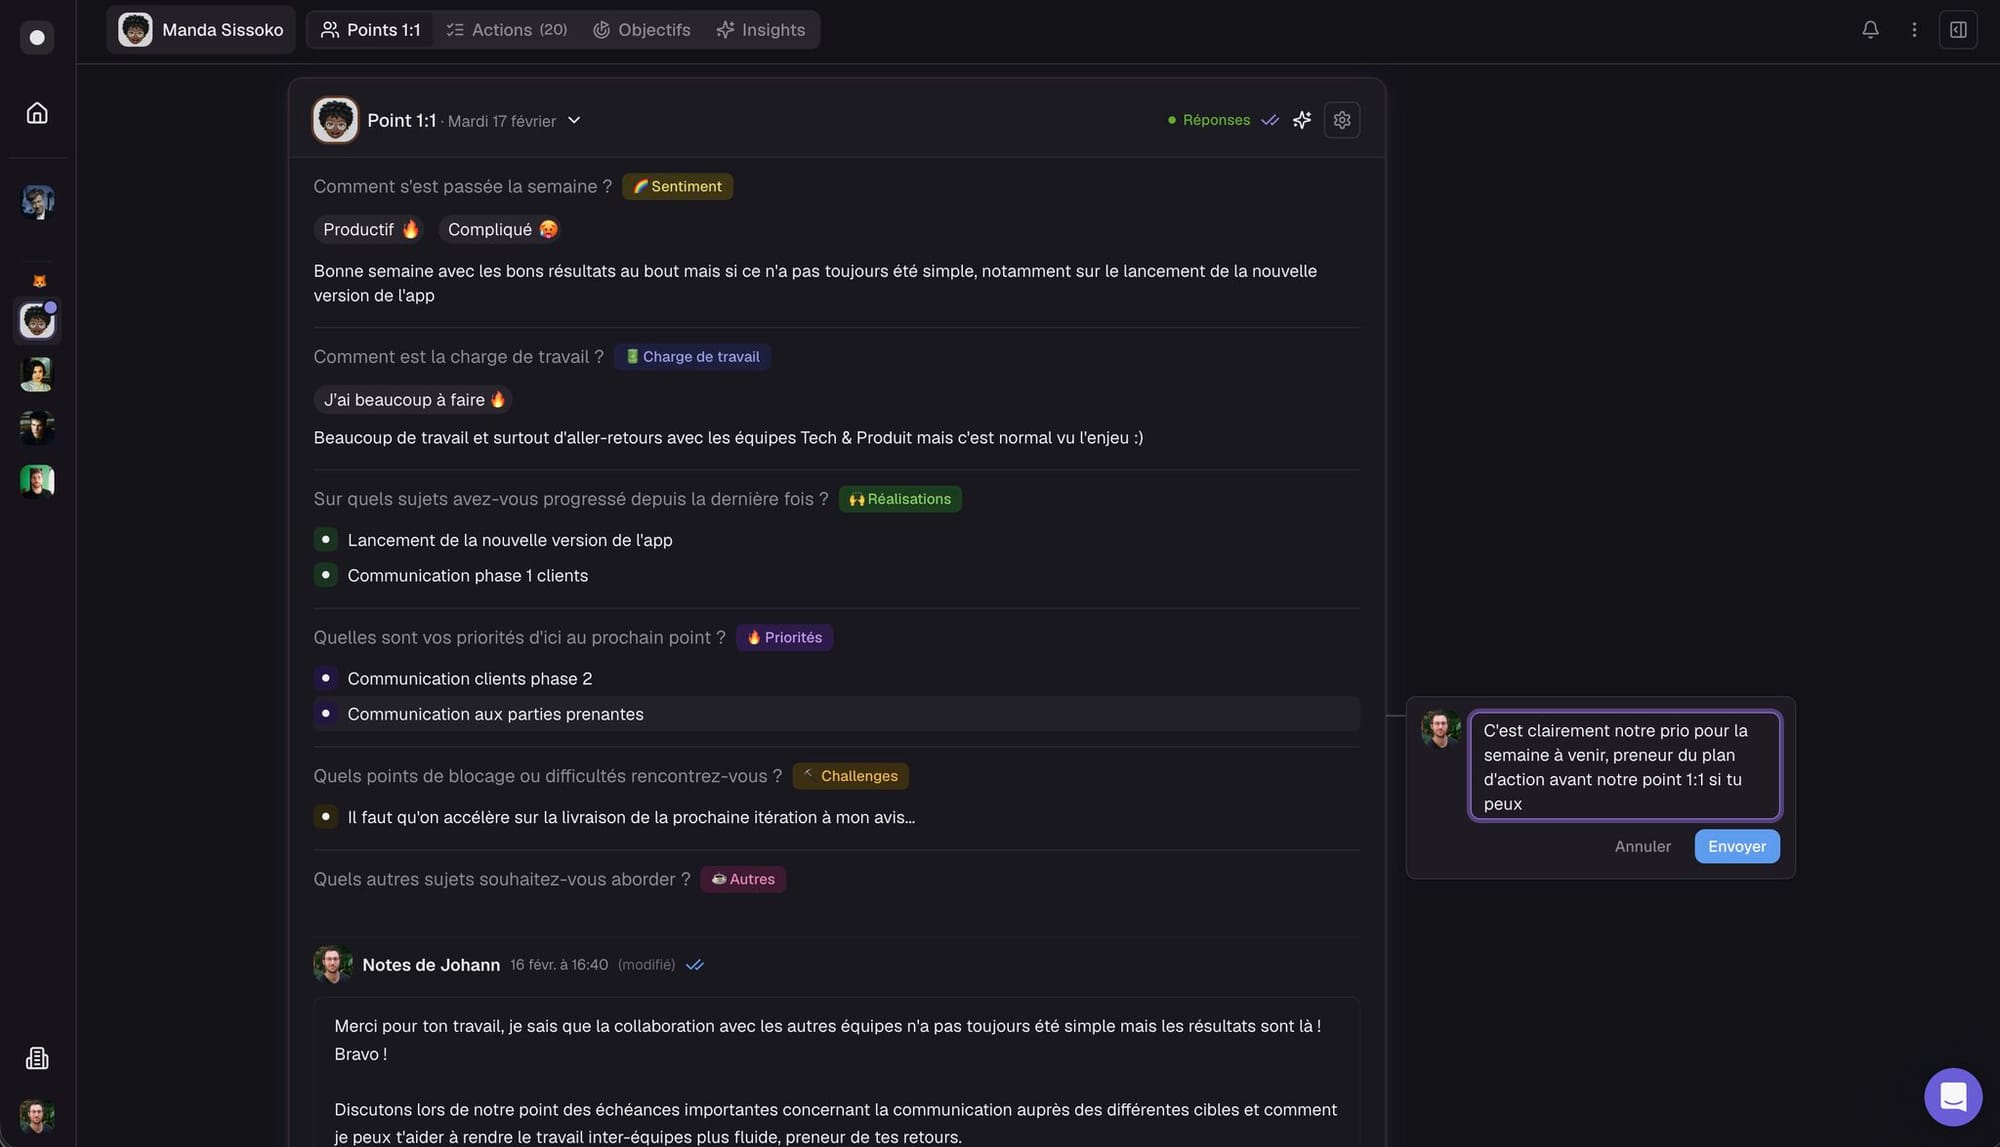Toggle the 'Productif 🔥' sentiment tag
The width and height of the screenshot is (2000, 1147).
pos(369,229)
